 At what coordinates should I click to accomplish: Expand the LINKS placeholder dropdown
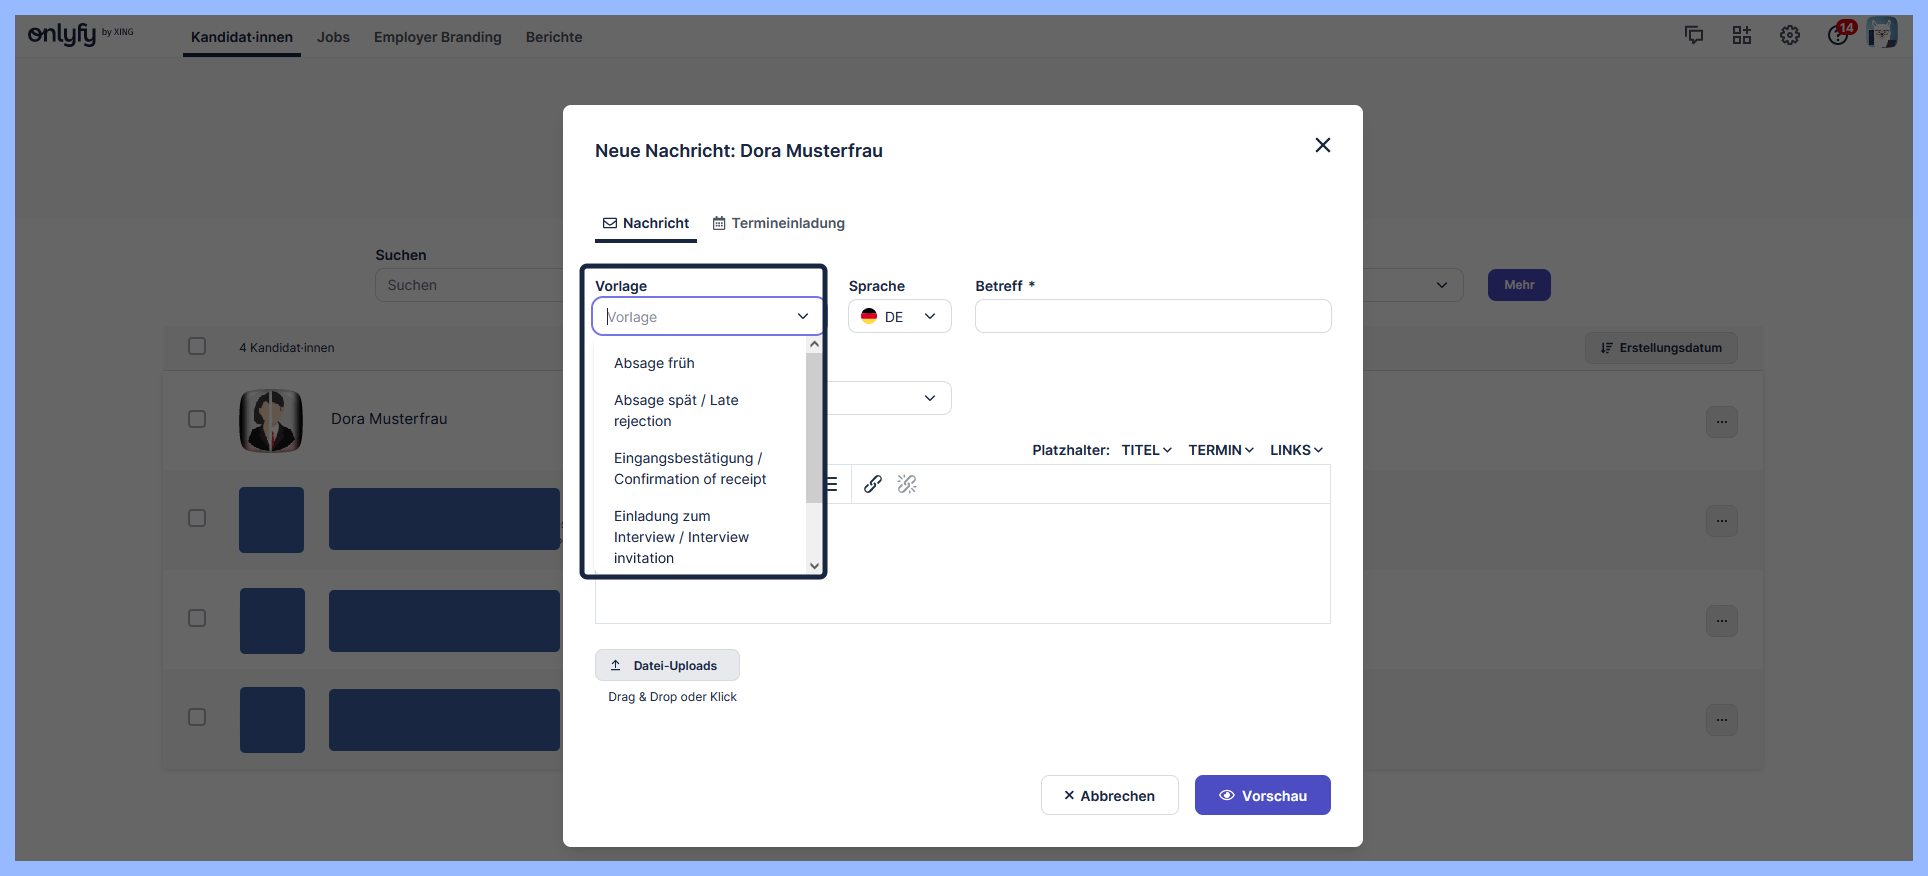pyautogui.click(x=1296, y=450)
